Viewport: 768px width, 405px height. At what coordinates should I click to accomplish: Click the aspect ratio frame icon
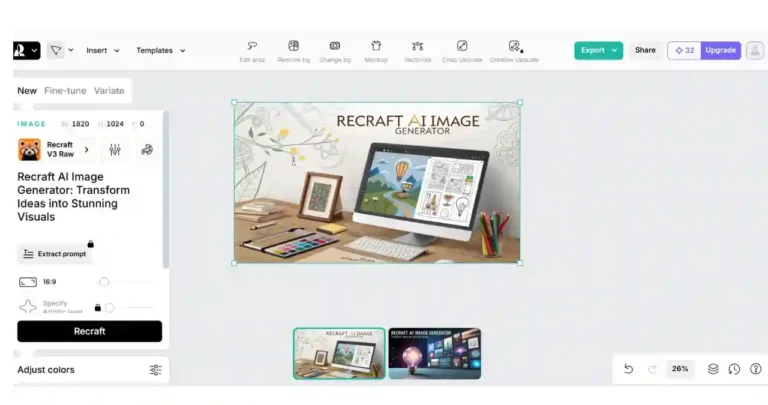pyautogui.click(x=28, y=282)
